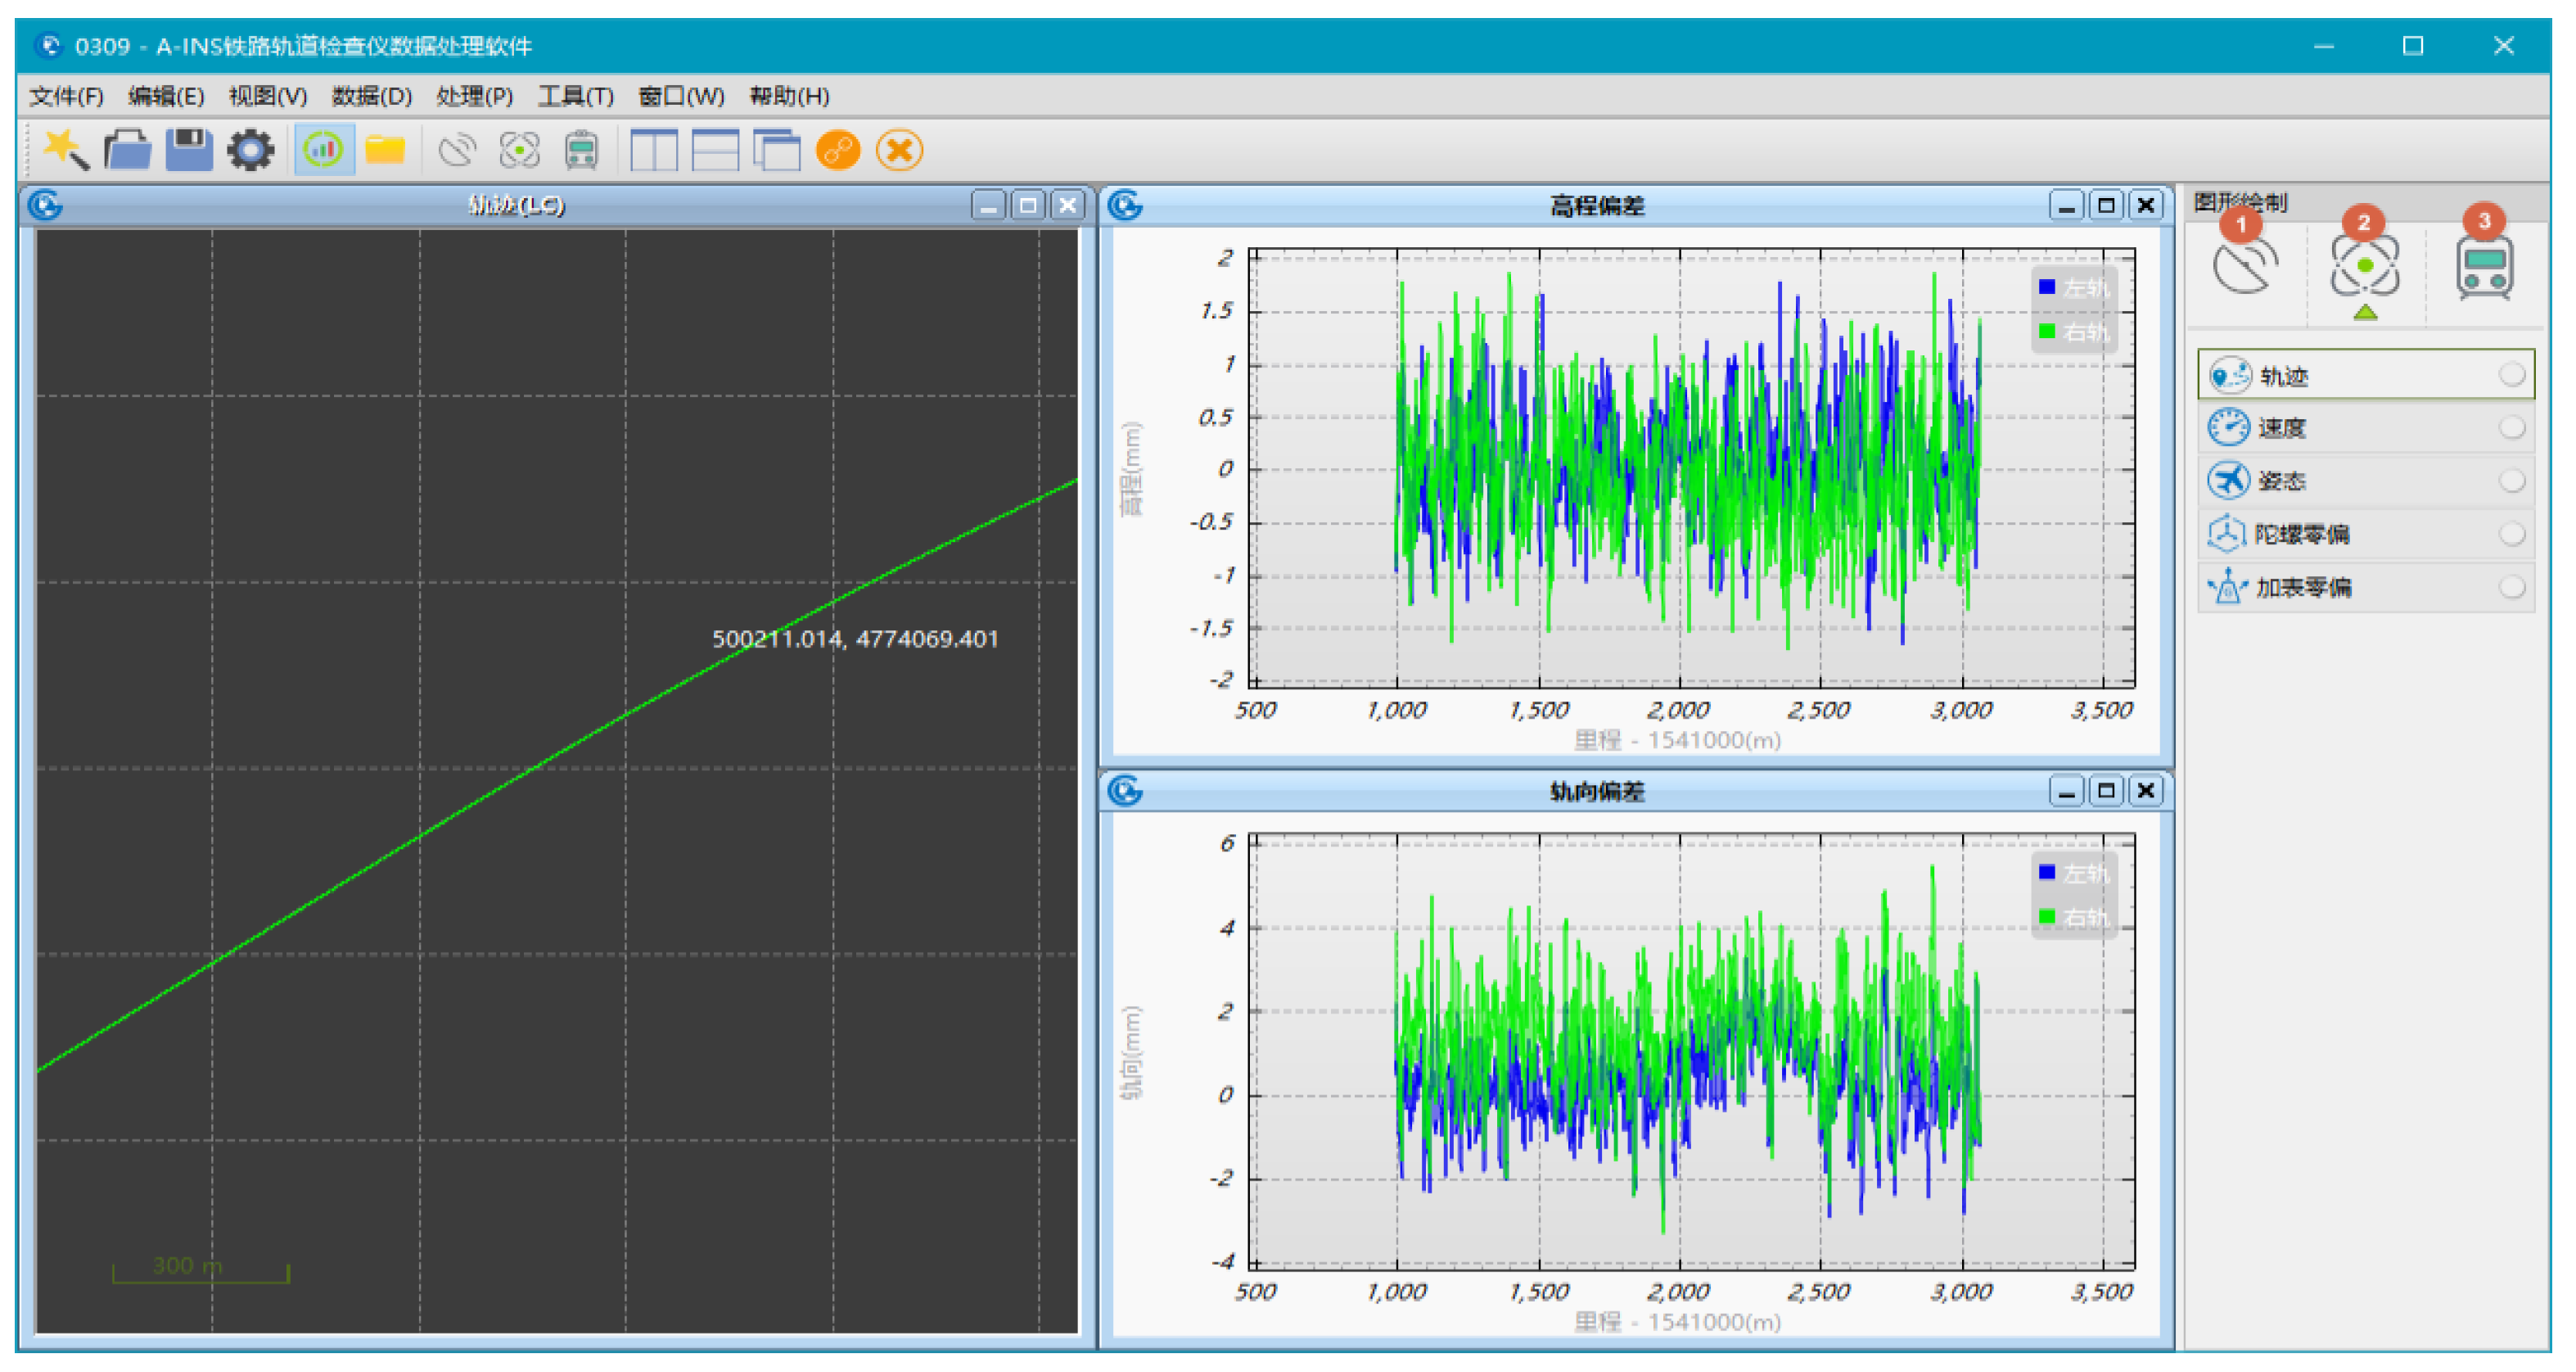The image size is (2576, 1372).
Task: Enable the 姿态 plot radio button
Action: pos(2512,481)
